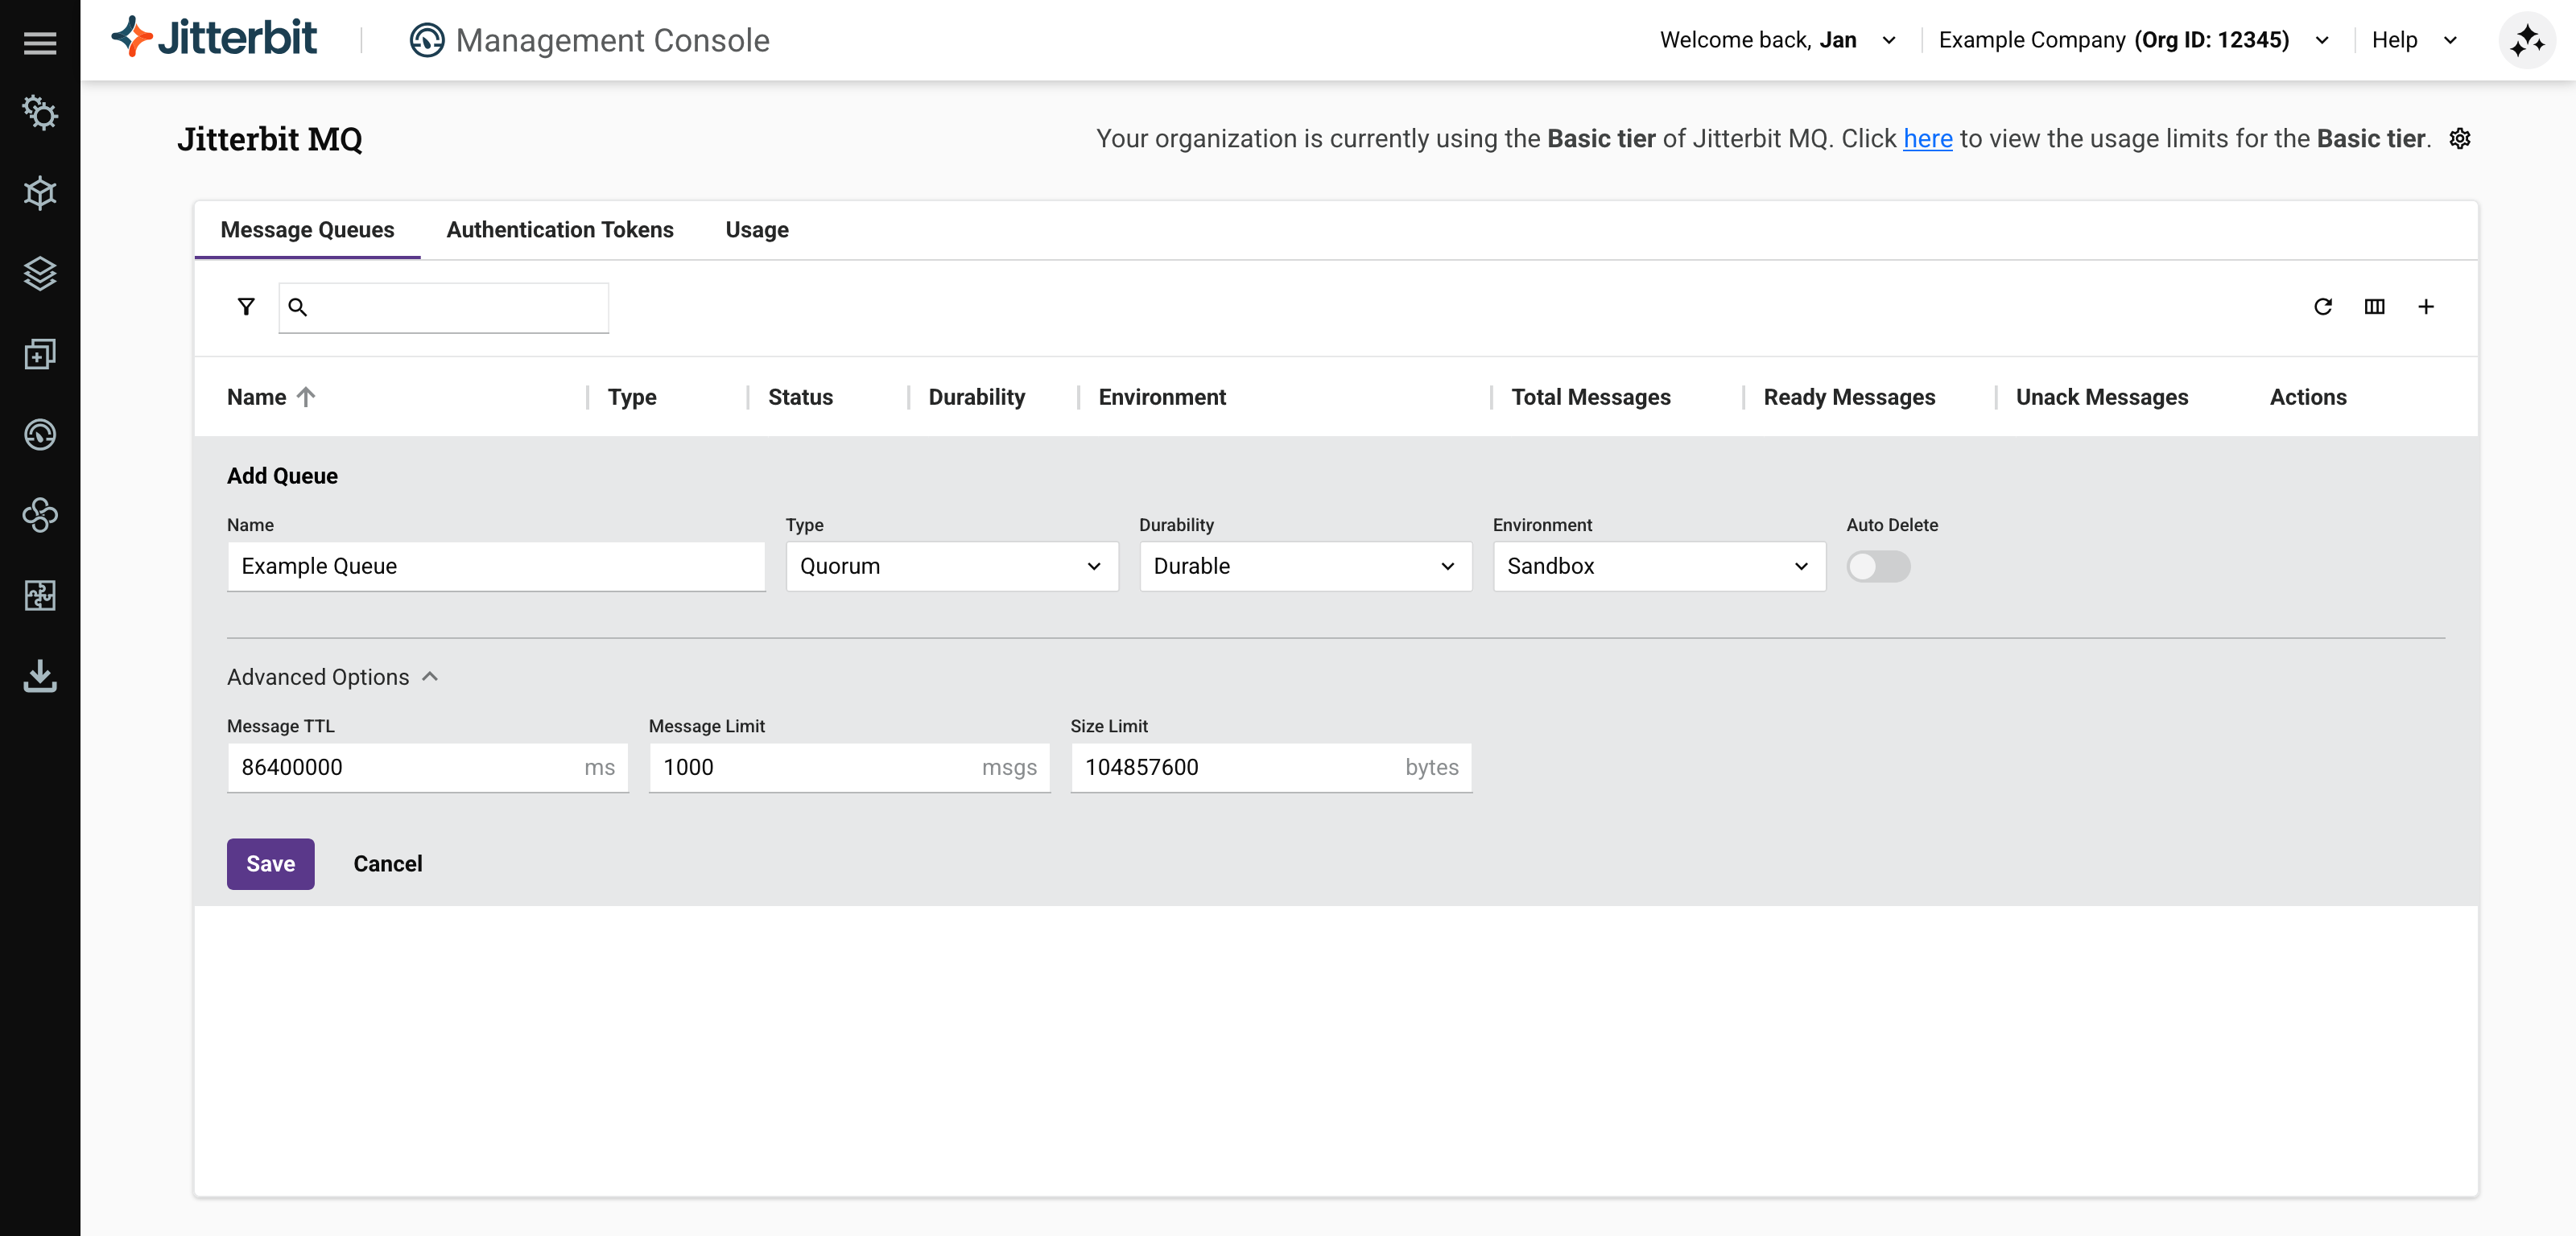Click the Jitterbit MQ settings gear icon

(2460, 139)
